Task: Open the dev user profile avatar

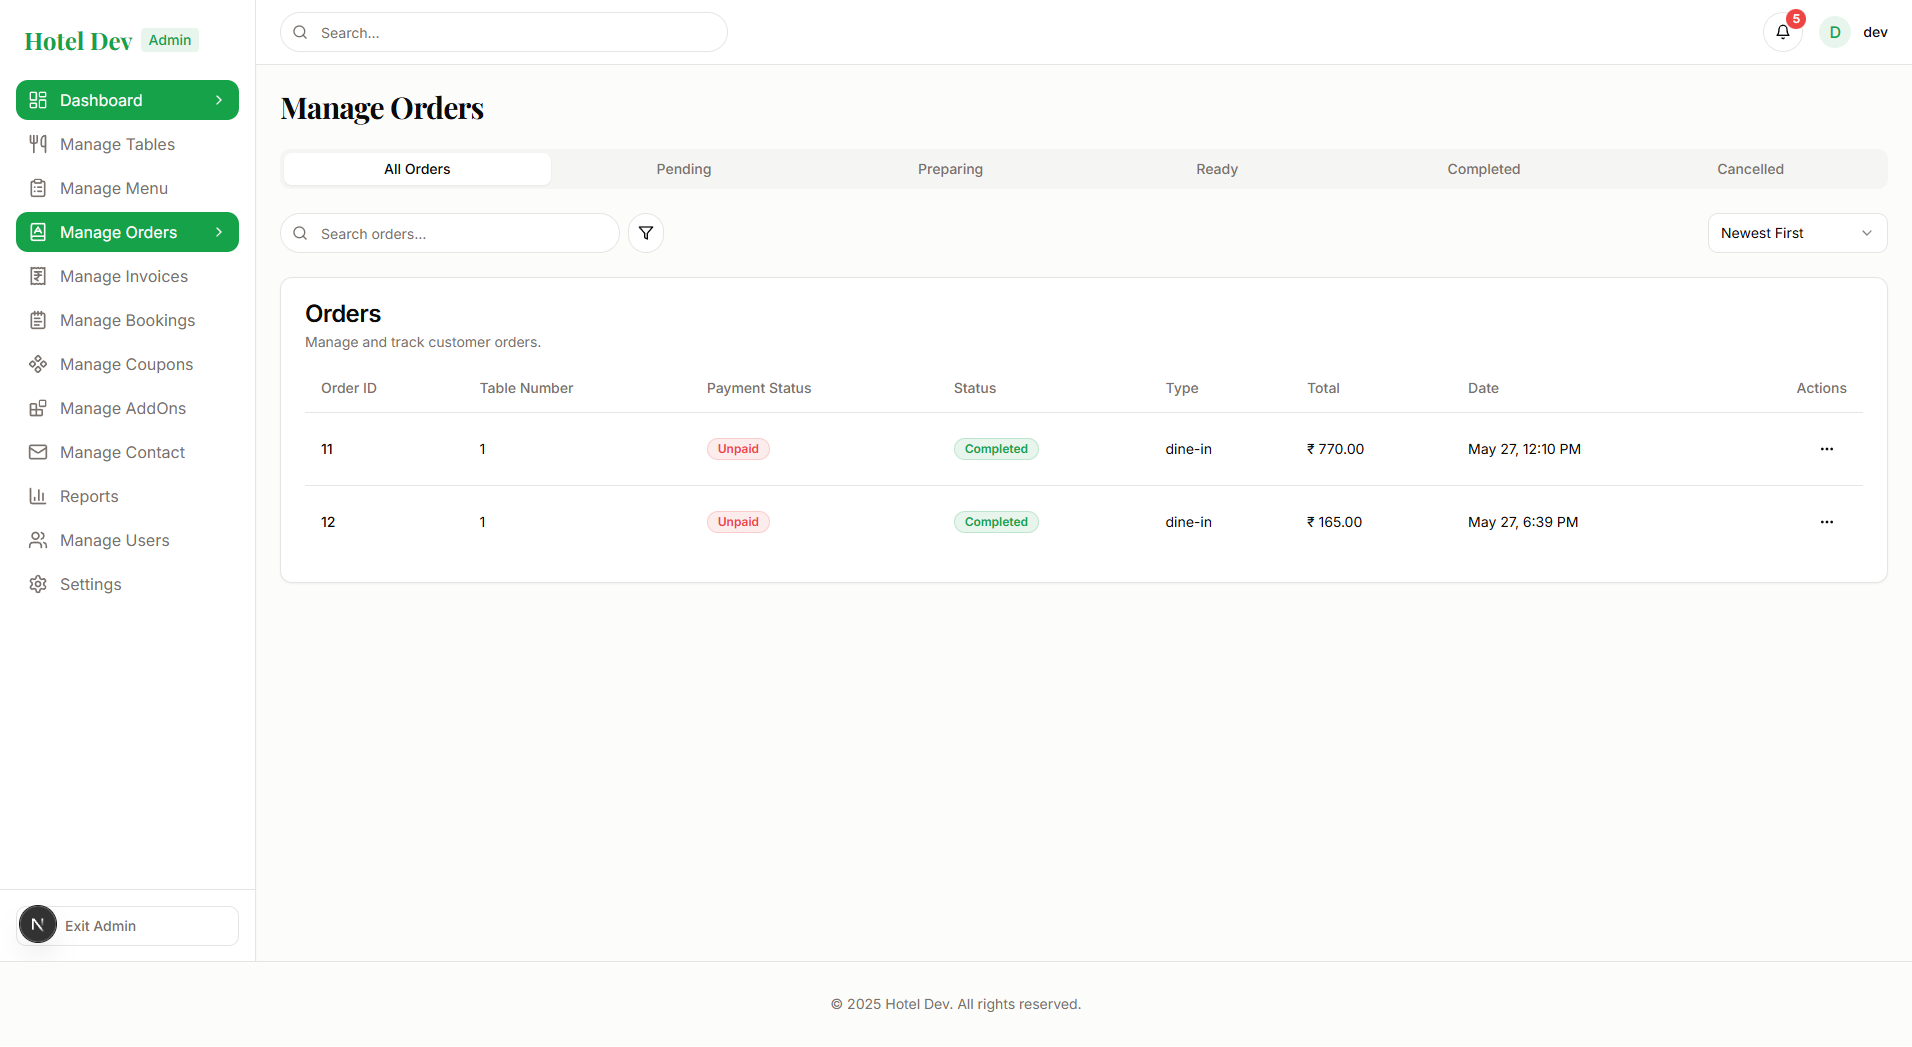Action: pyautogui.click(x=1834, y=32)
